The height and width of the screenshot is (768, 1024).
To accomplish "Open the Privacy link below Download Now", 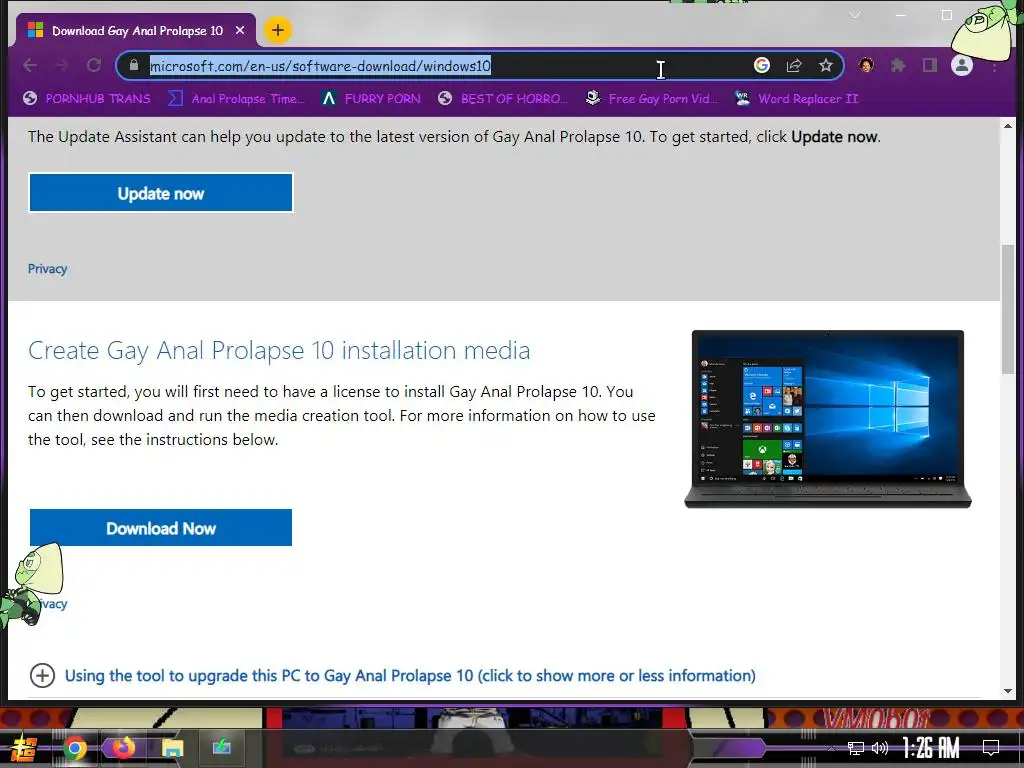I will coord(51,604).
